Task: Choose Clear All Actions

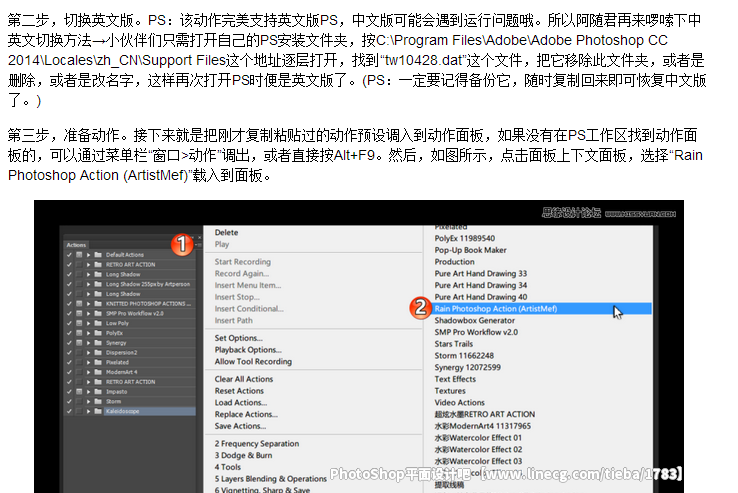Action: (244, 379)
